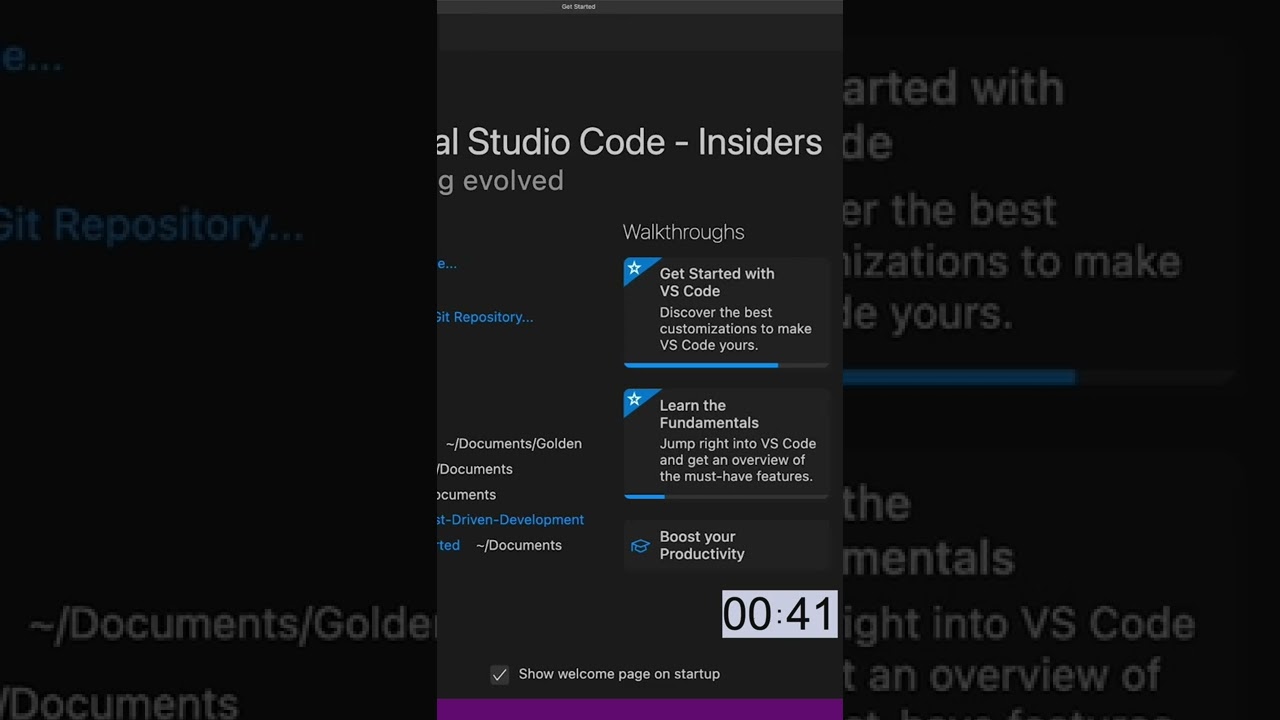Click the Walkthroughs heading

point(684,232)
